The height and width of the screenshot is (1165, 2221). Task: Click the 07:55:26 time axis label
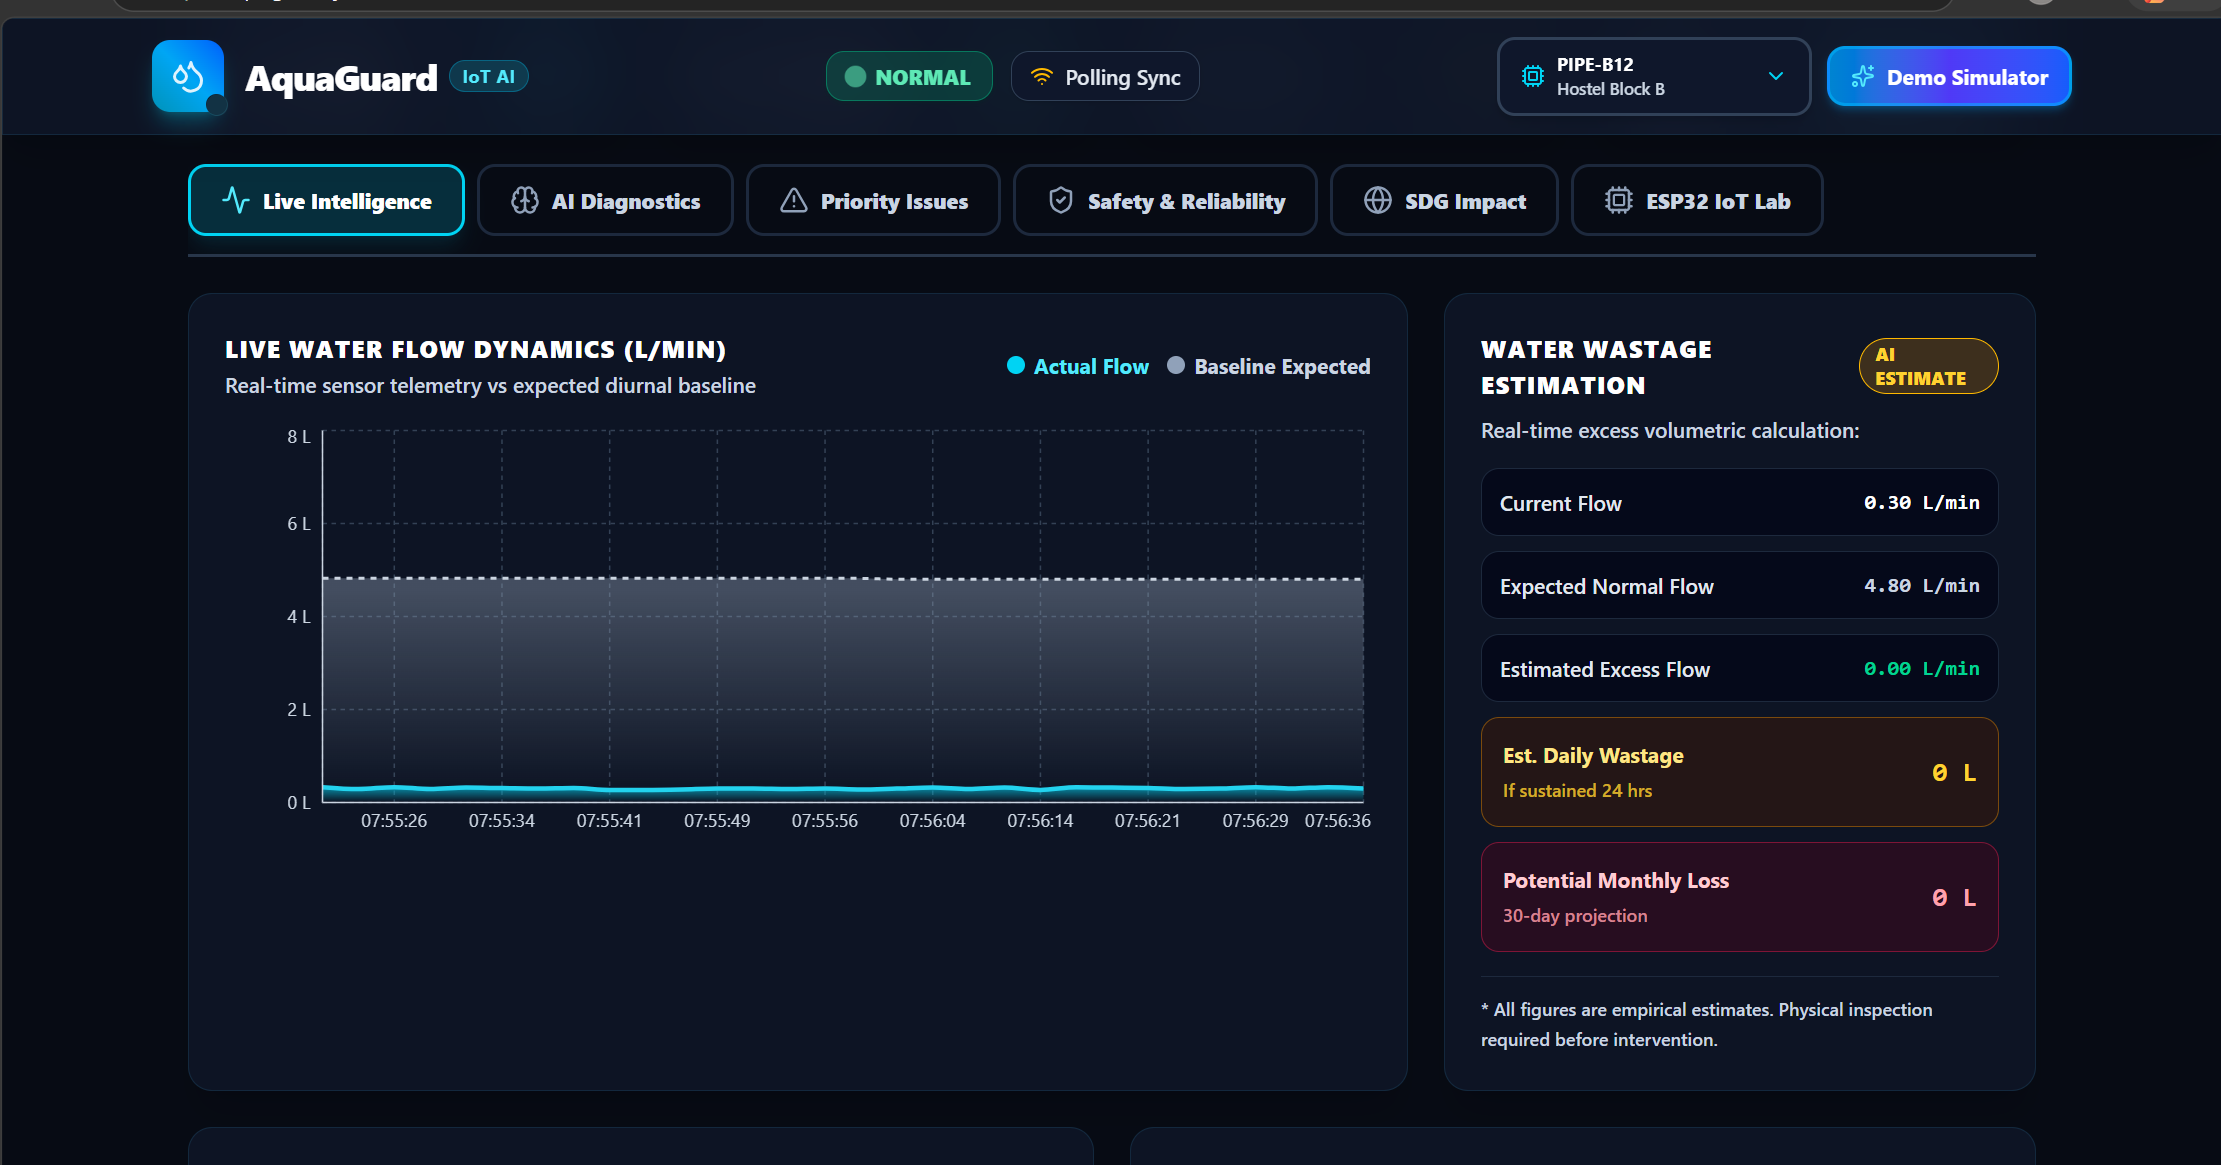point(394,821)
